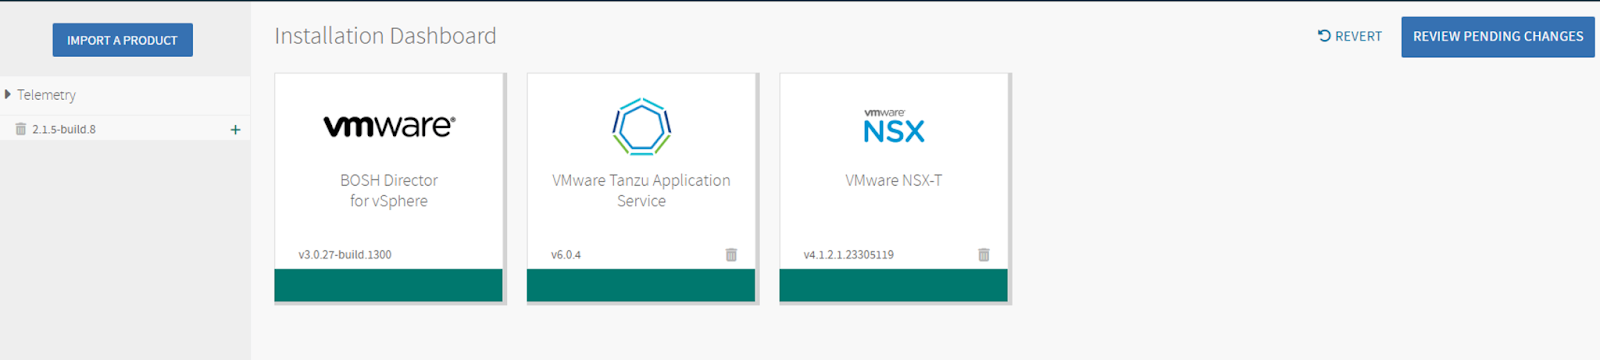
Task: Delete the Tanzu Application Service tile
Action: (731, 255)
